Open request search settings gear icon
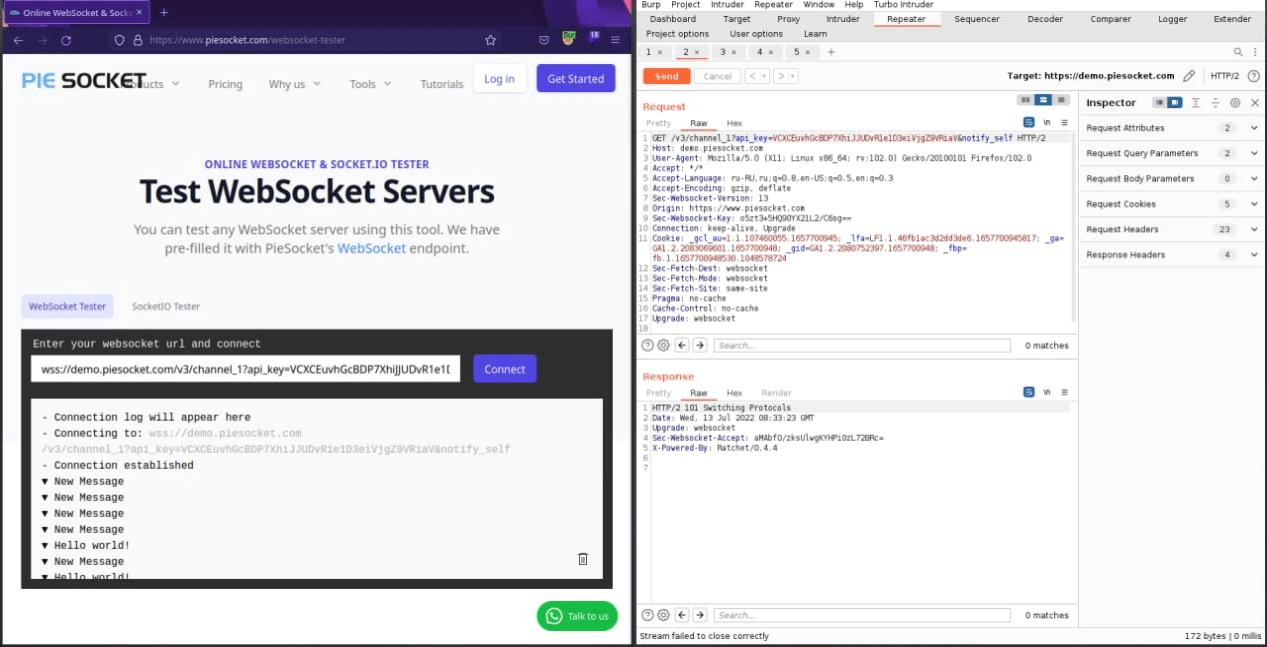Screen dimensions: 1267x647 tap(663, 345)
